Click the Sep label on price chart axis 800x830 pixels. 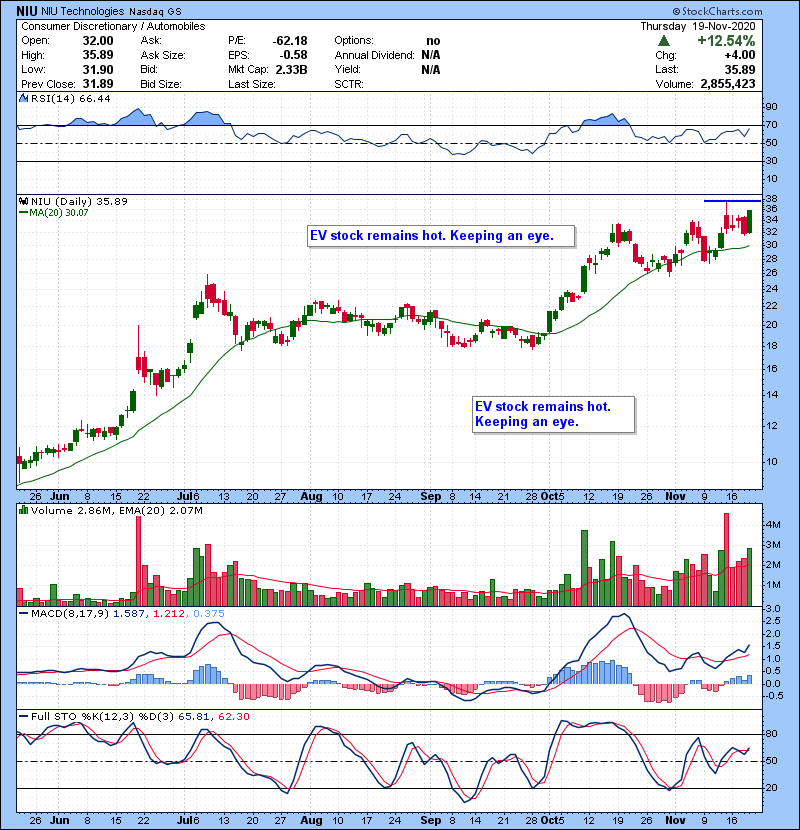[x=430, y=497]
